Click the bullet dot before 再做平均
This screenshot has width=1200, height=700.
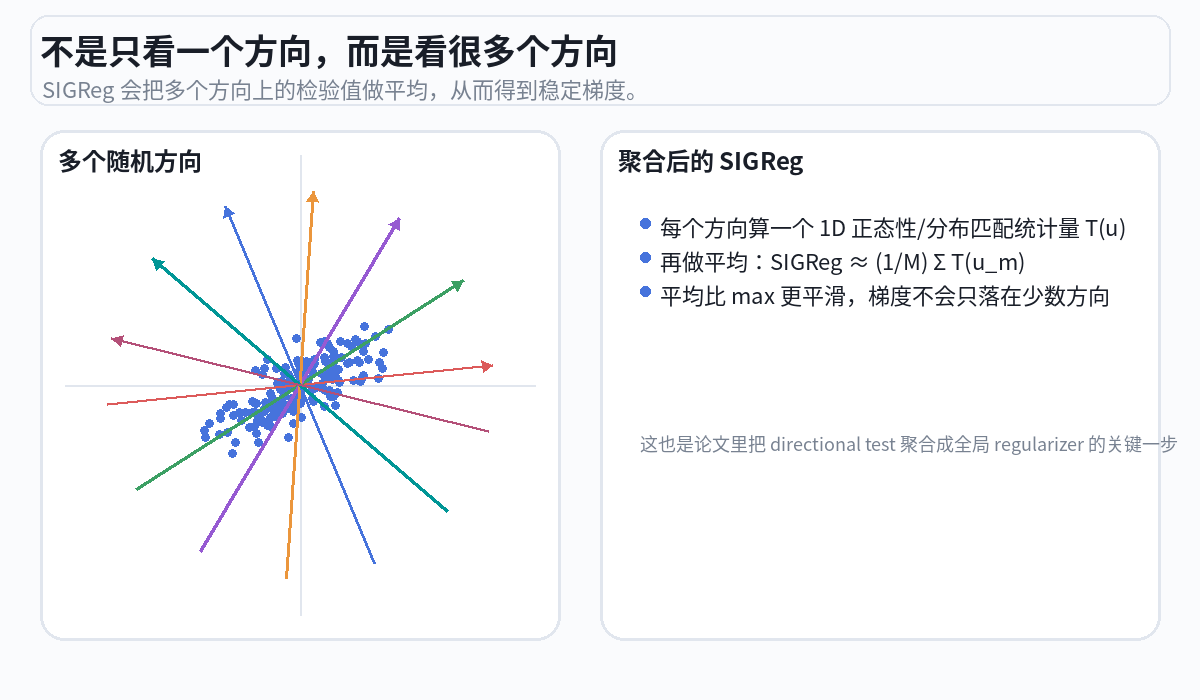pos(645,258)
